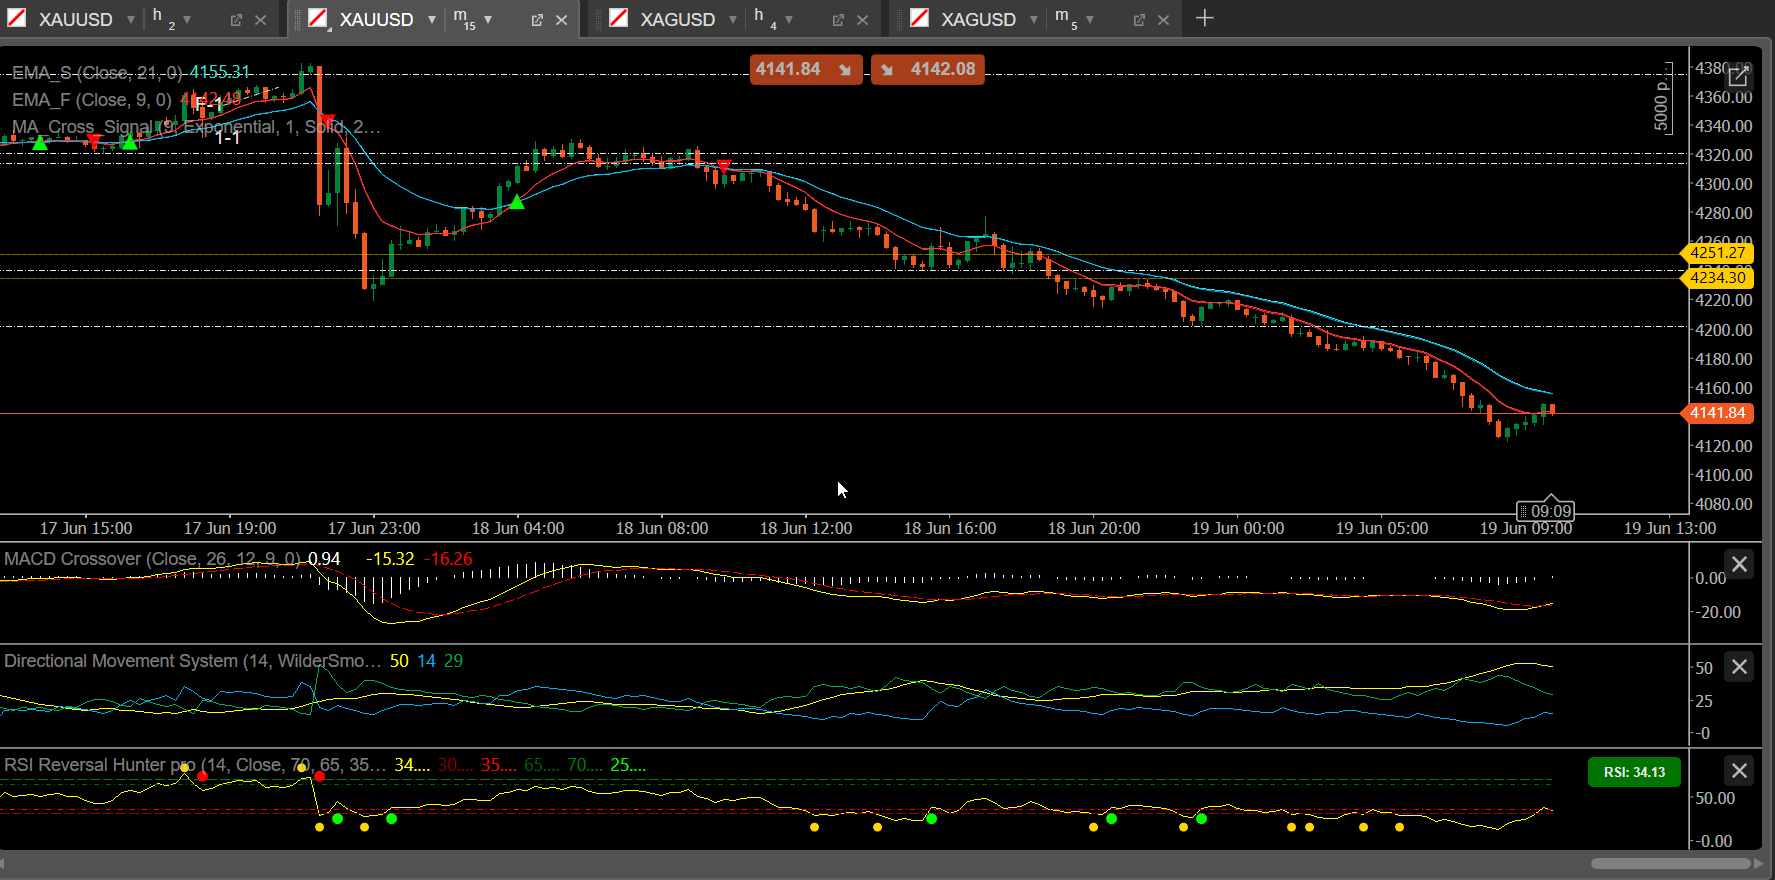The width and height of the screenshot is (1775, 880).
Task: Click the 4142.08 buy price button
Action: pos(928,69)
